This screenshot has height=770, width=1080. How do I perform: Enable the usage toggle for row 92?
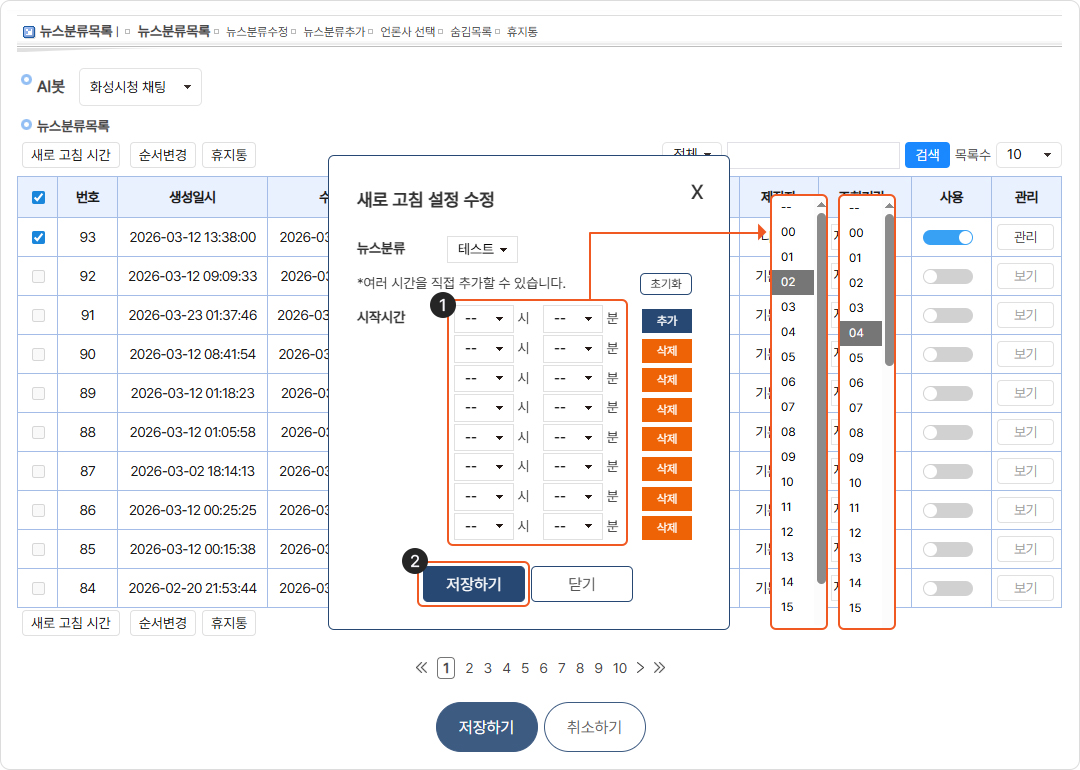coord(948,277)
